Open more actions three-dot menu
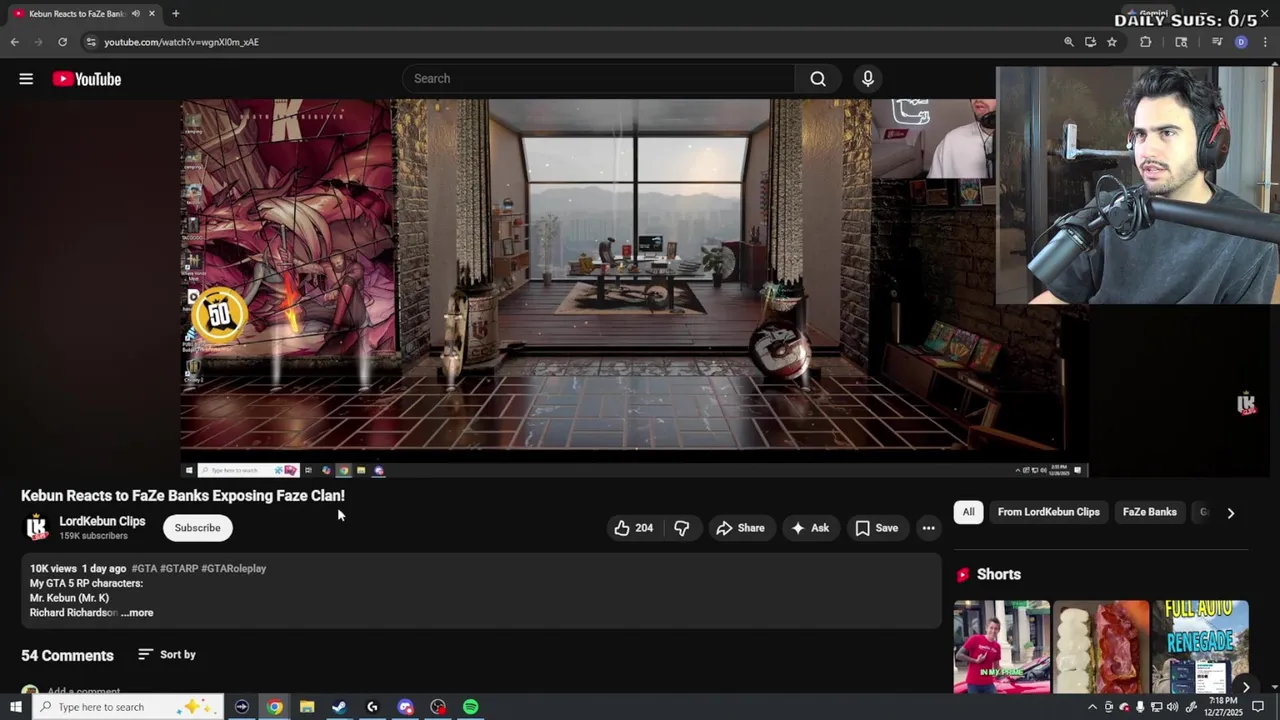 tap(928, 528)
